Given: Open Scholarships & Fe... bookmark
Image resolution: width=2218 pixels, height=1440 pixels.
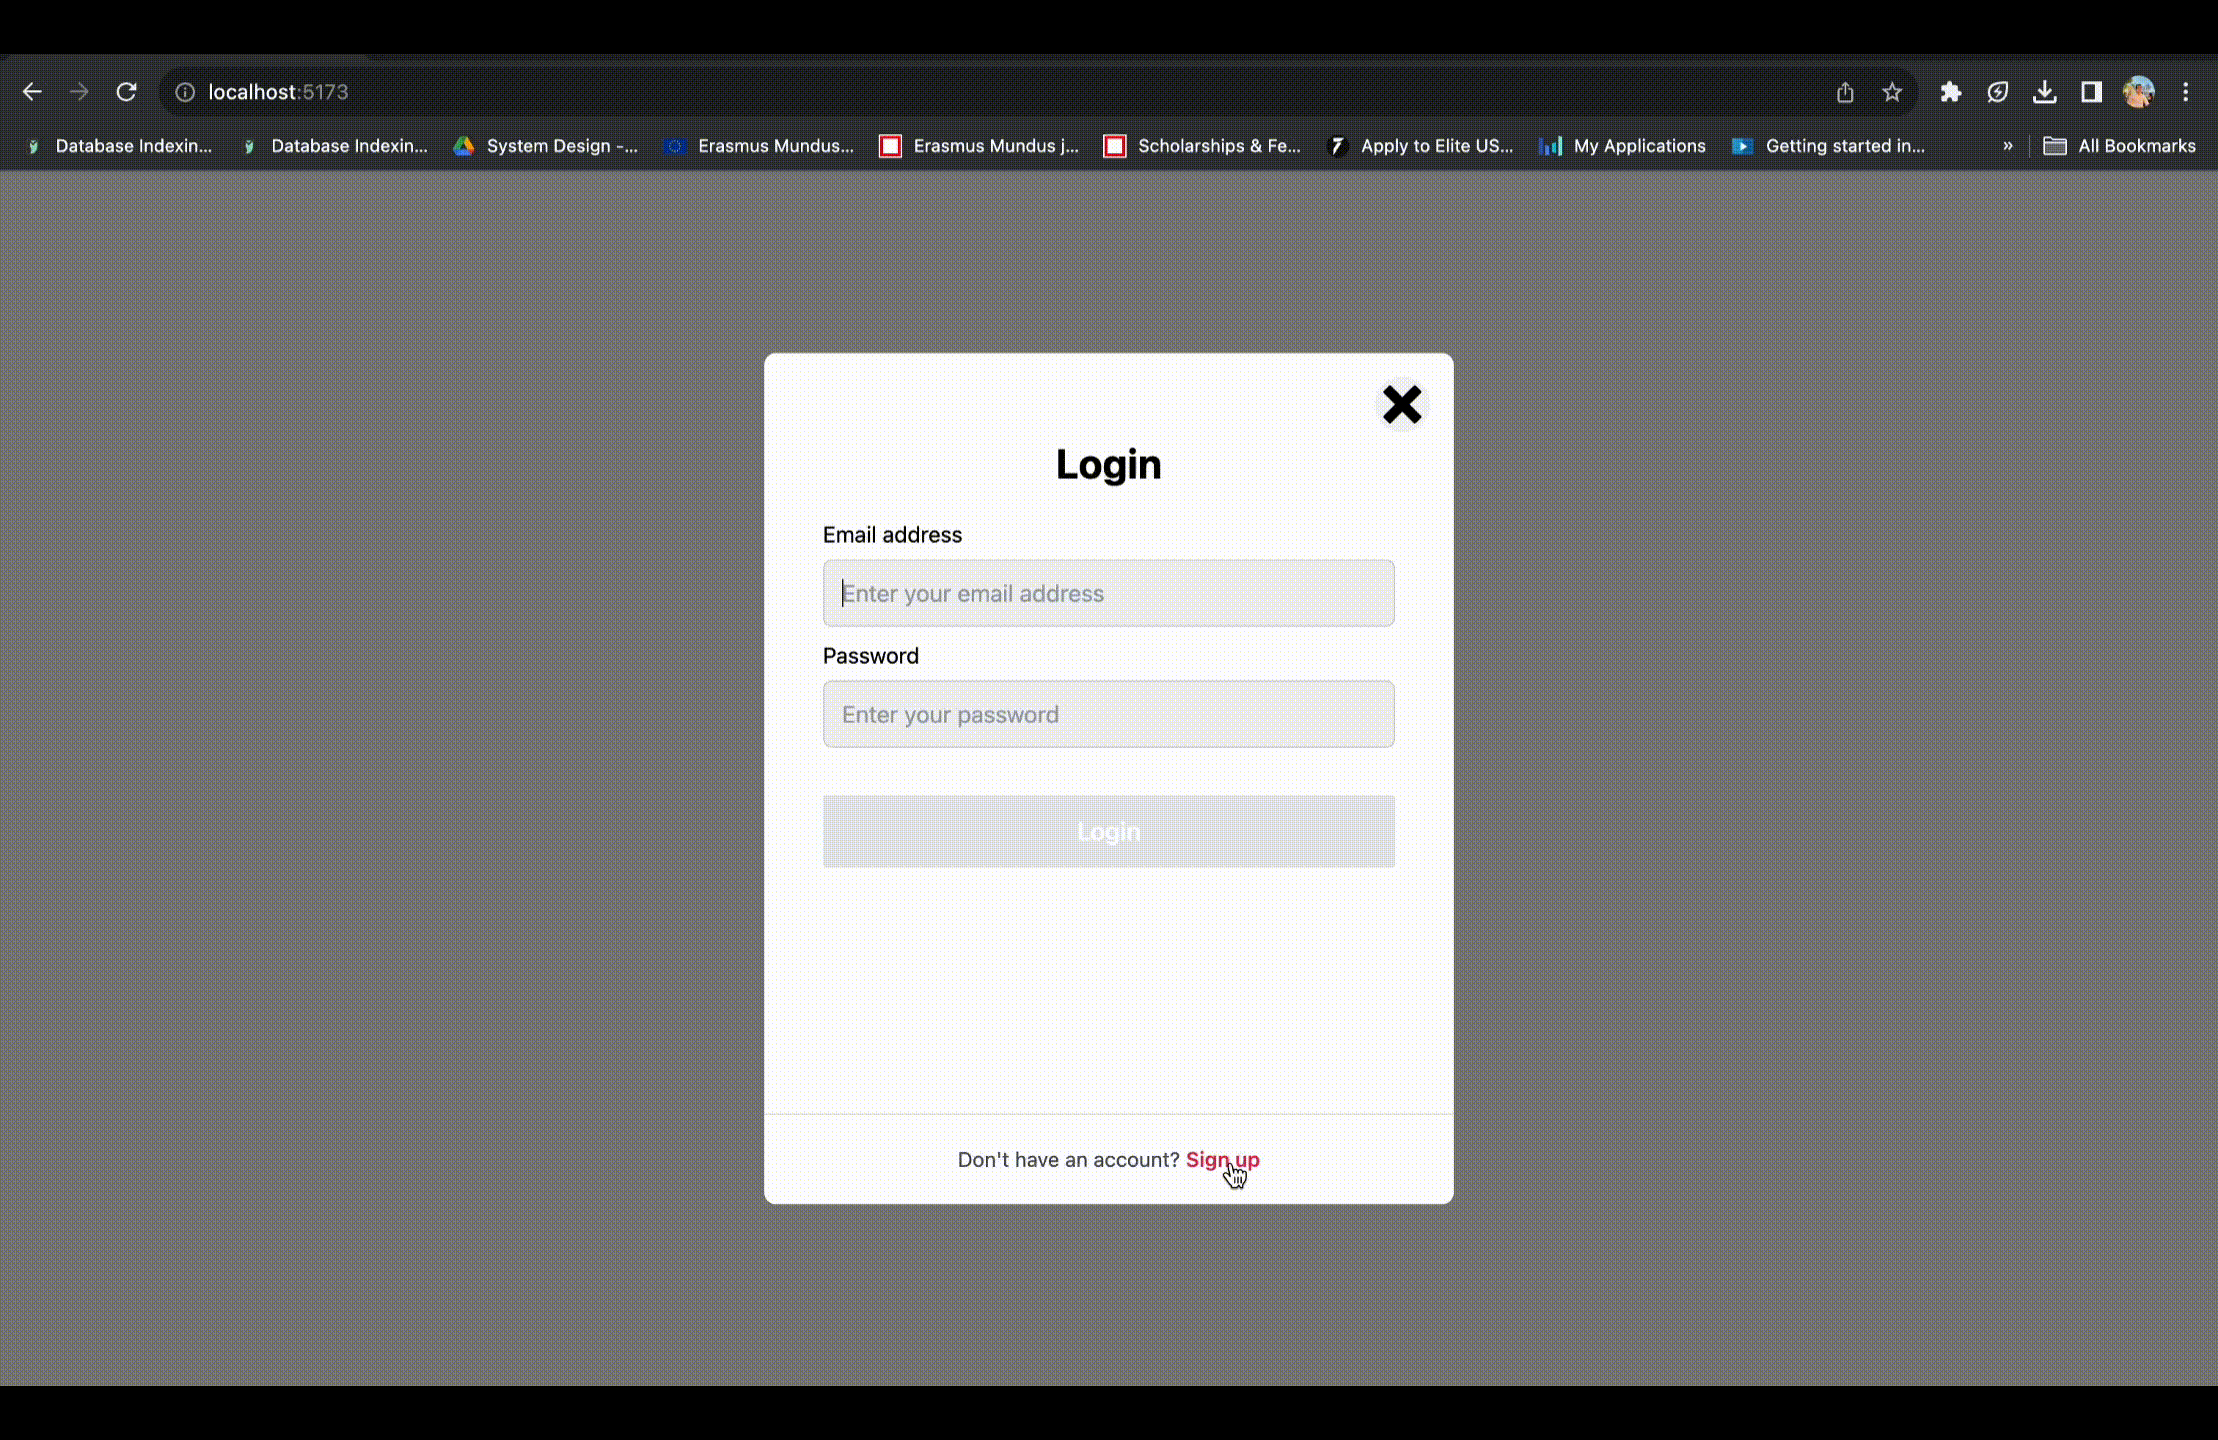Looking at the screenshot, I should coord(1202,146).
